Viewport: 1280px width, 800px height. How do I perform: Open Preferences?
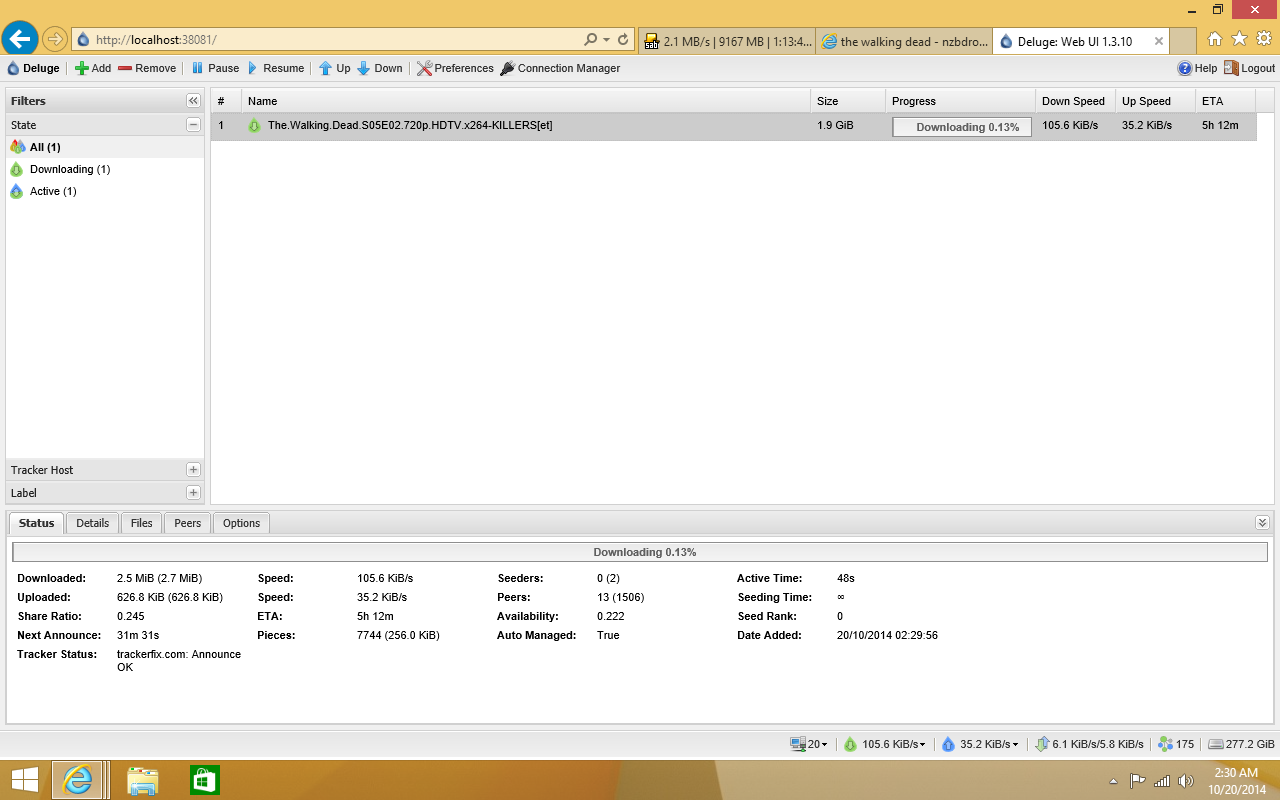point(455,68)
